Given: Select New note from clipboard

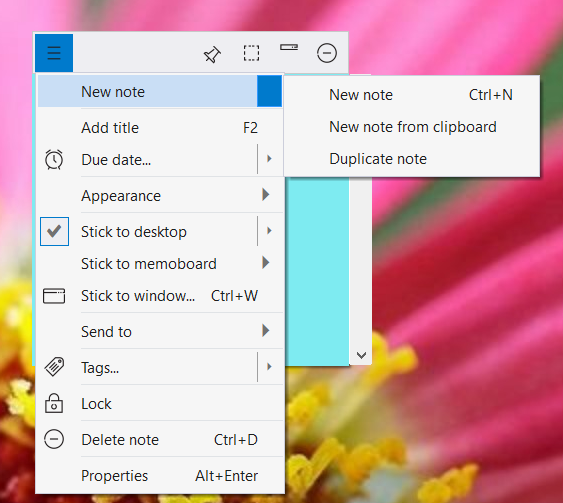Looking at the screenshot, I should pyautogui.click(x=412, y=127).
